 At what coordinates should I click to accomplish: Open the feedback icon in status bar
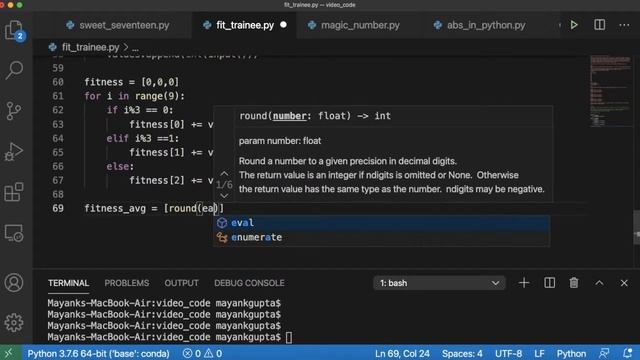click(604, 353)
